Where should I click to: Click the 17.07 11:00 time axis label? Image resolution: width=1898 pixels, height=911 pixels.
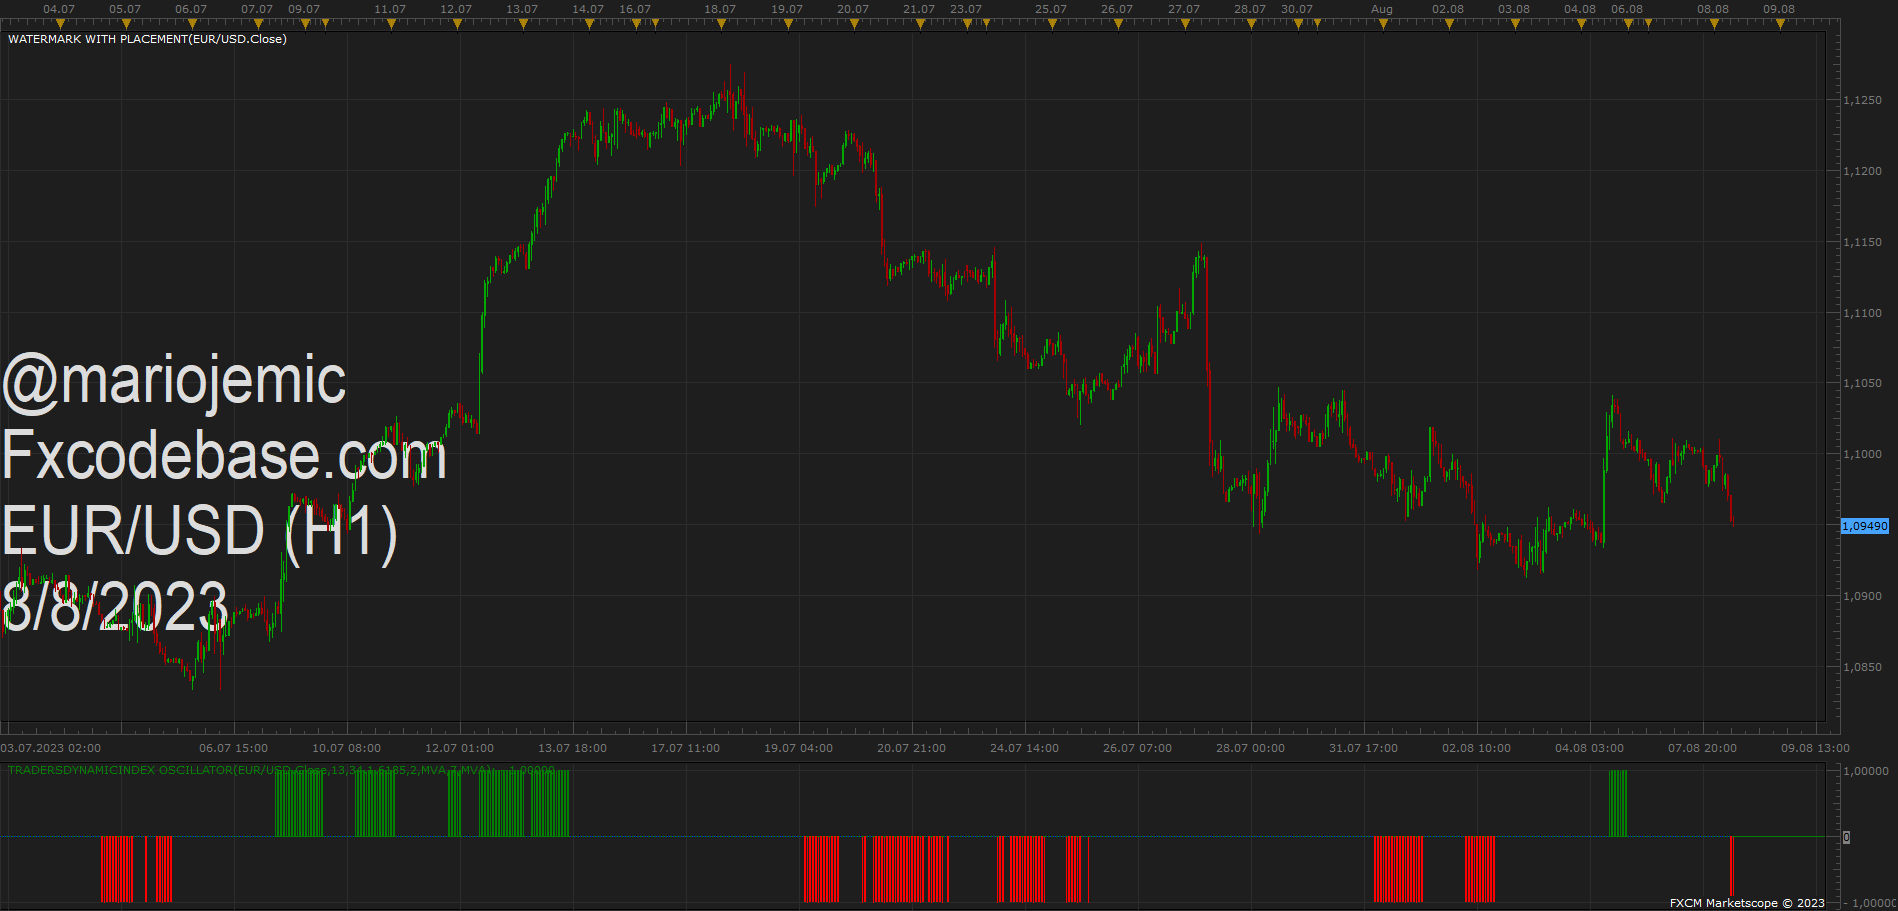pyautogui.click(x=685, y=748)
